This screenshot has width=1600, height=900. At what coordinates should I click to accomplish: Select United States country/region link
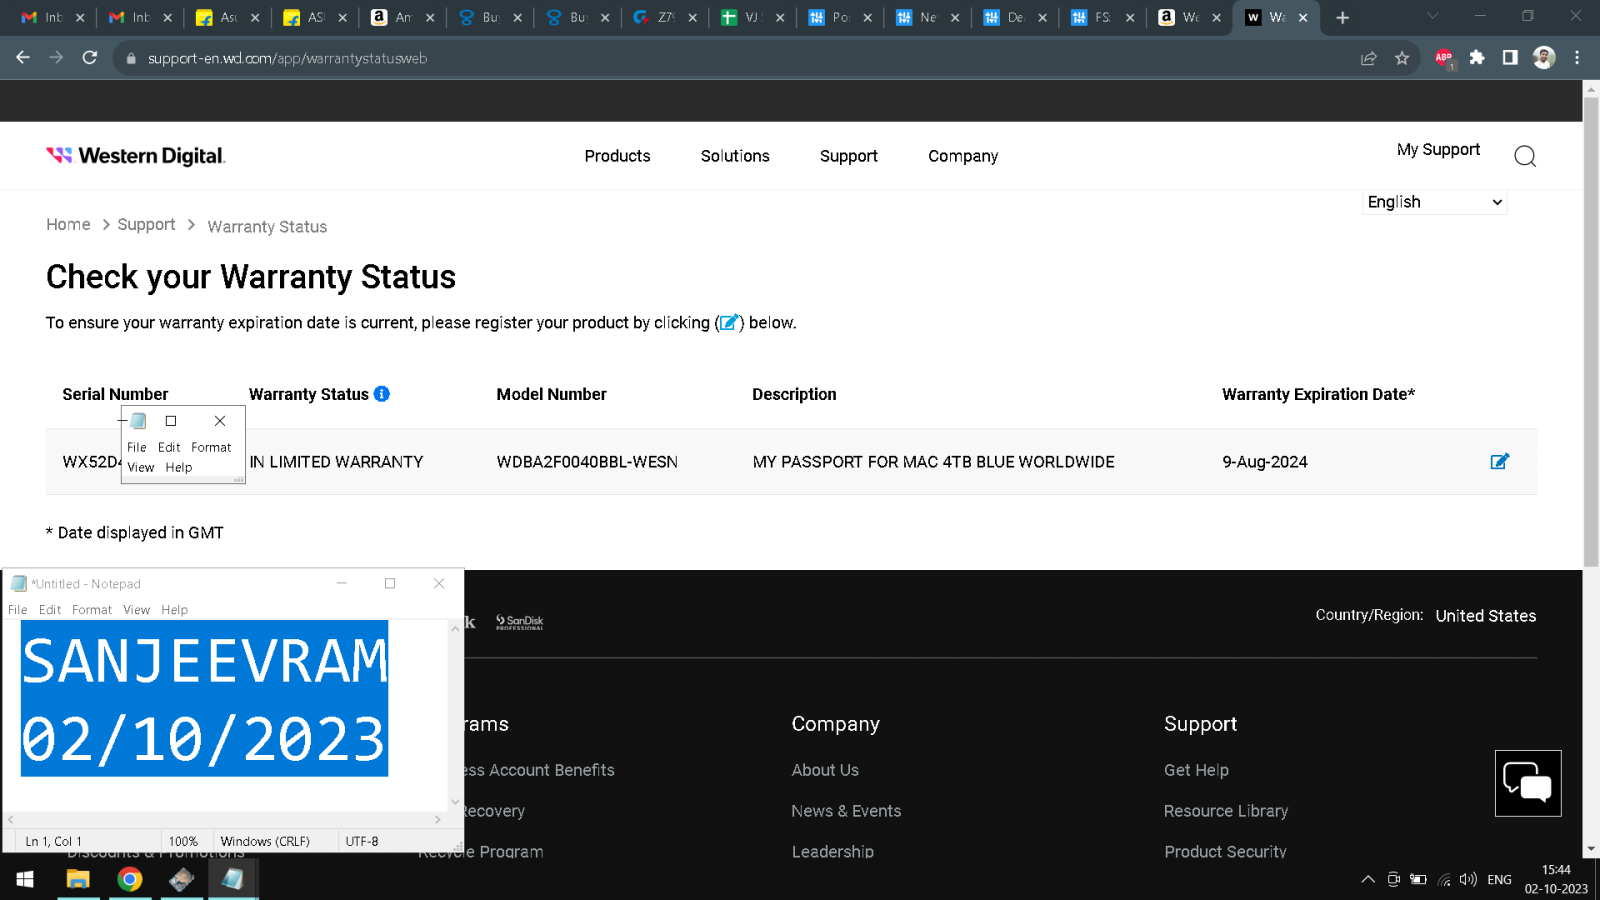[x=1486, y=616]
